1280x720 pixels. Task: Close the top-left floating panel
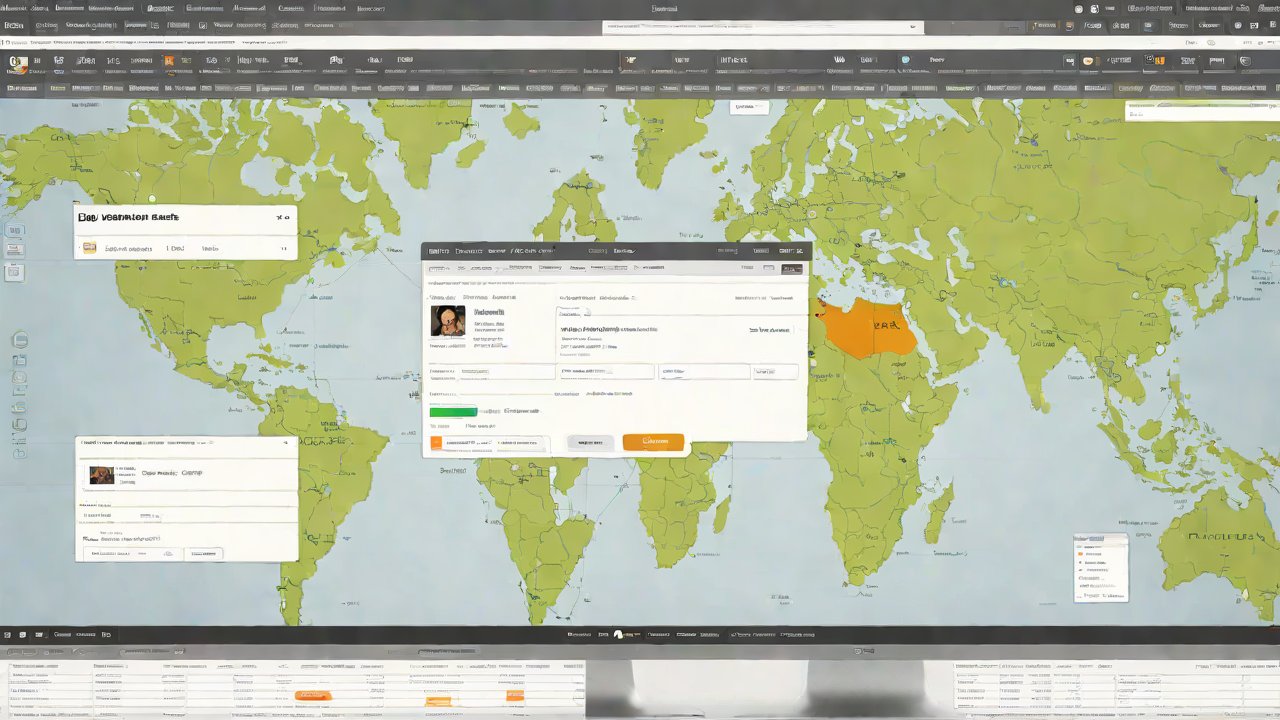(x=280, y=216)
